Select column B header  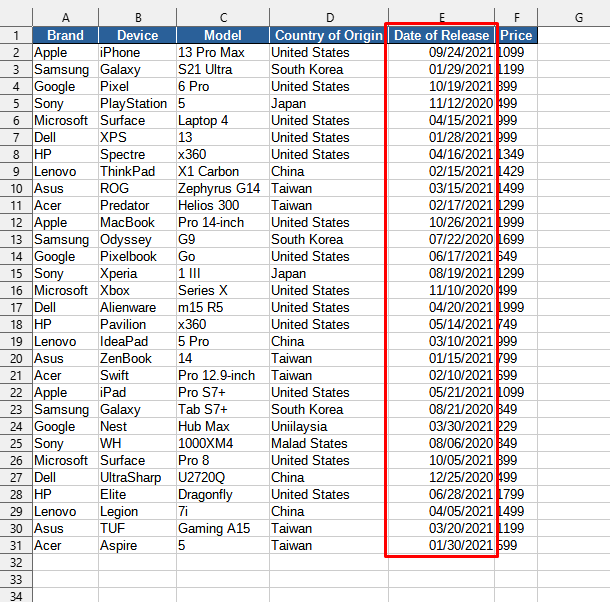pos(137,18)
